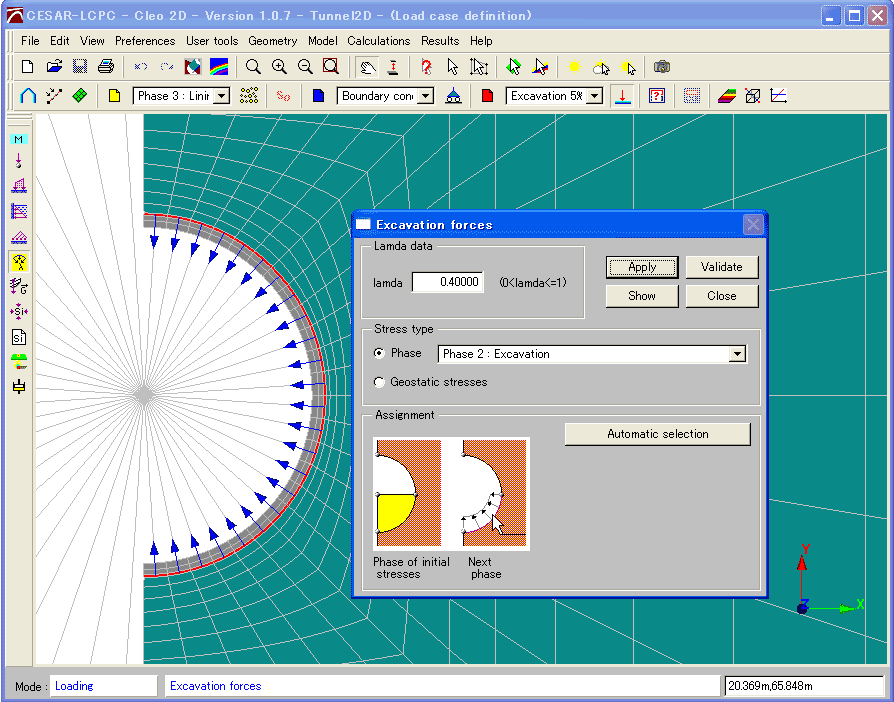
Task: Click the axes graph icon
Action: tap(779, 96)
